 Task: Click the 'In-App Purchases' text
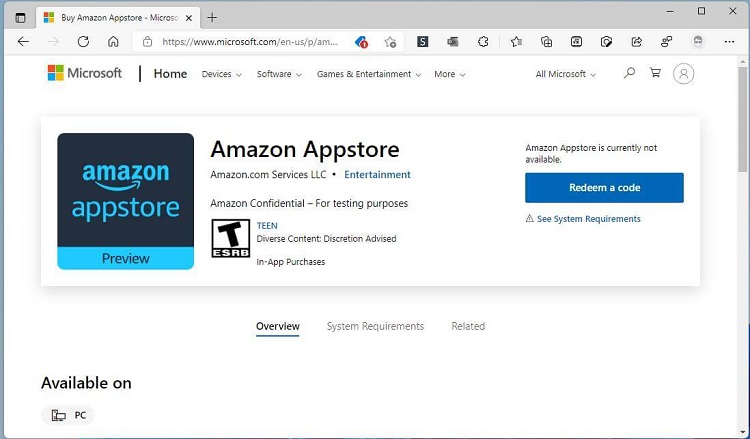click(x=291, y=262)
